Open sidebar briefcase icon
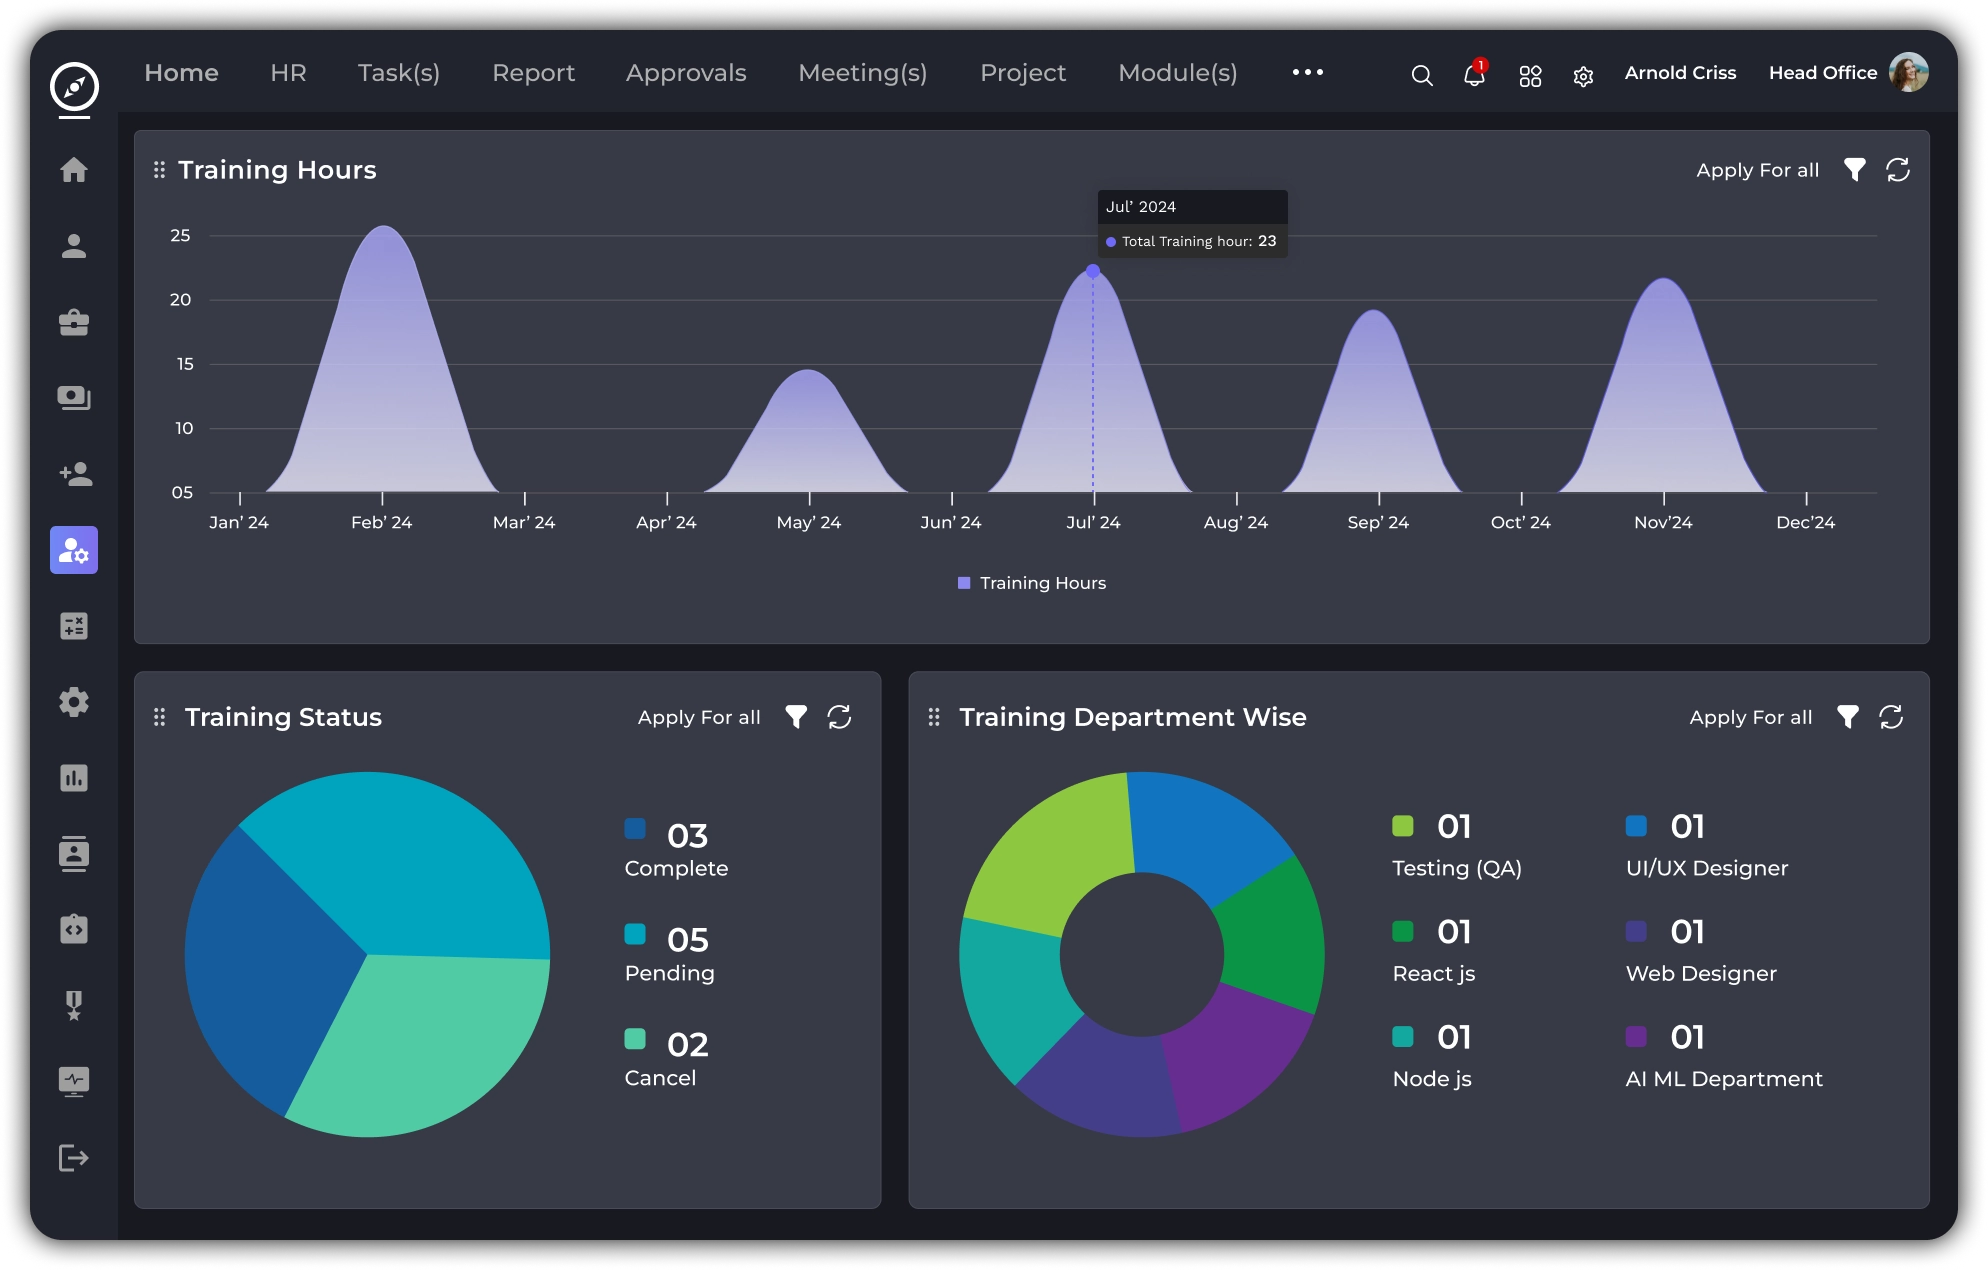This screenshot has width=1988, height=1270. click(x=74, y=322)
